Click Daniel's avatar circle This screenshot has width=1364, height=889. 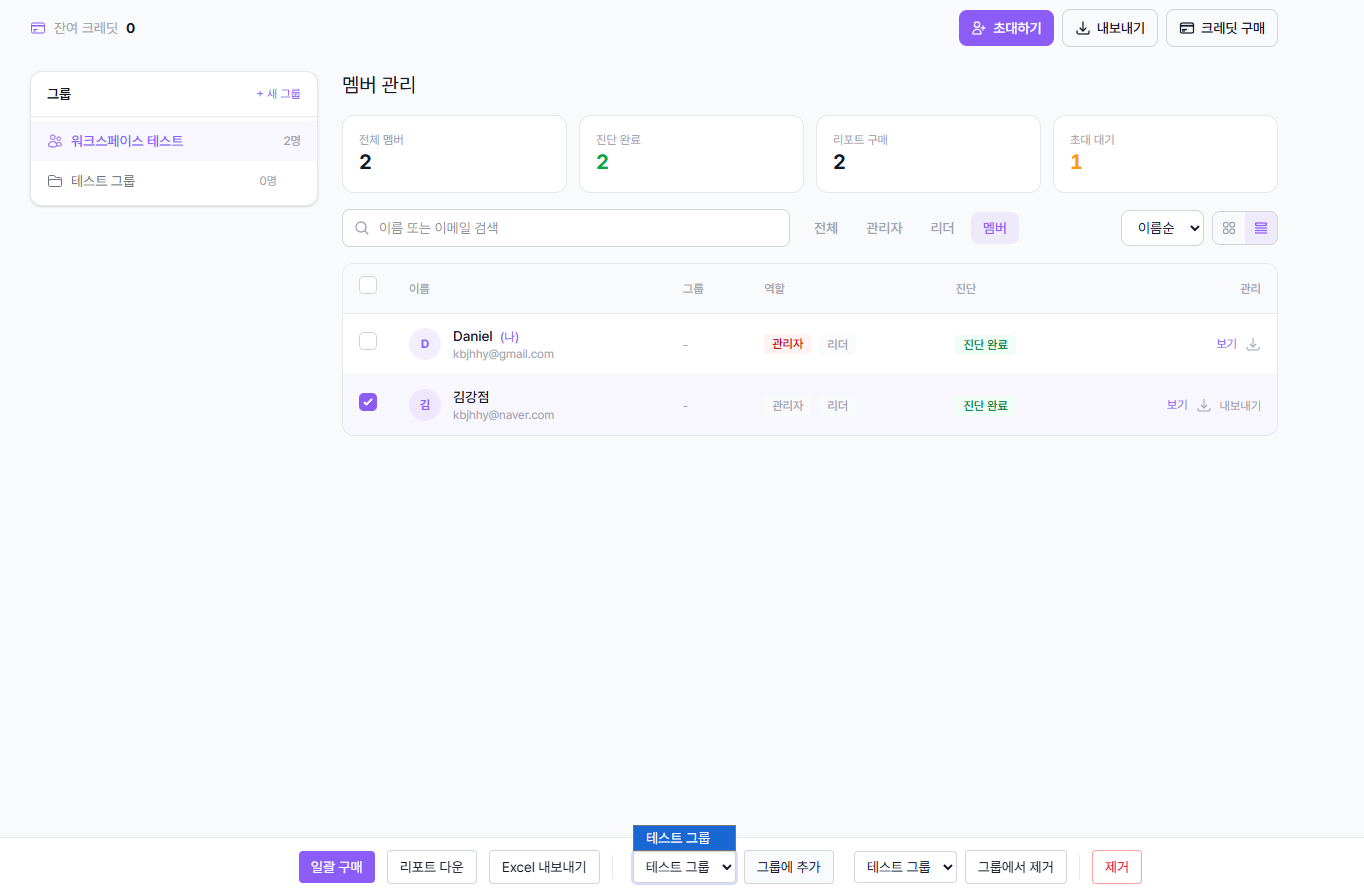pos(425,344)
